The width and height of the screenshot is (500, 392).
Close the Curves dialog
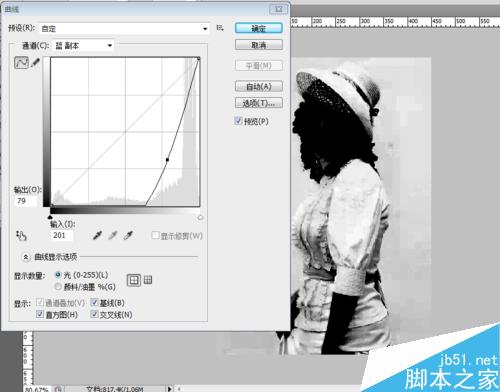click(x=279, y=9)
